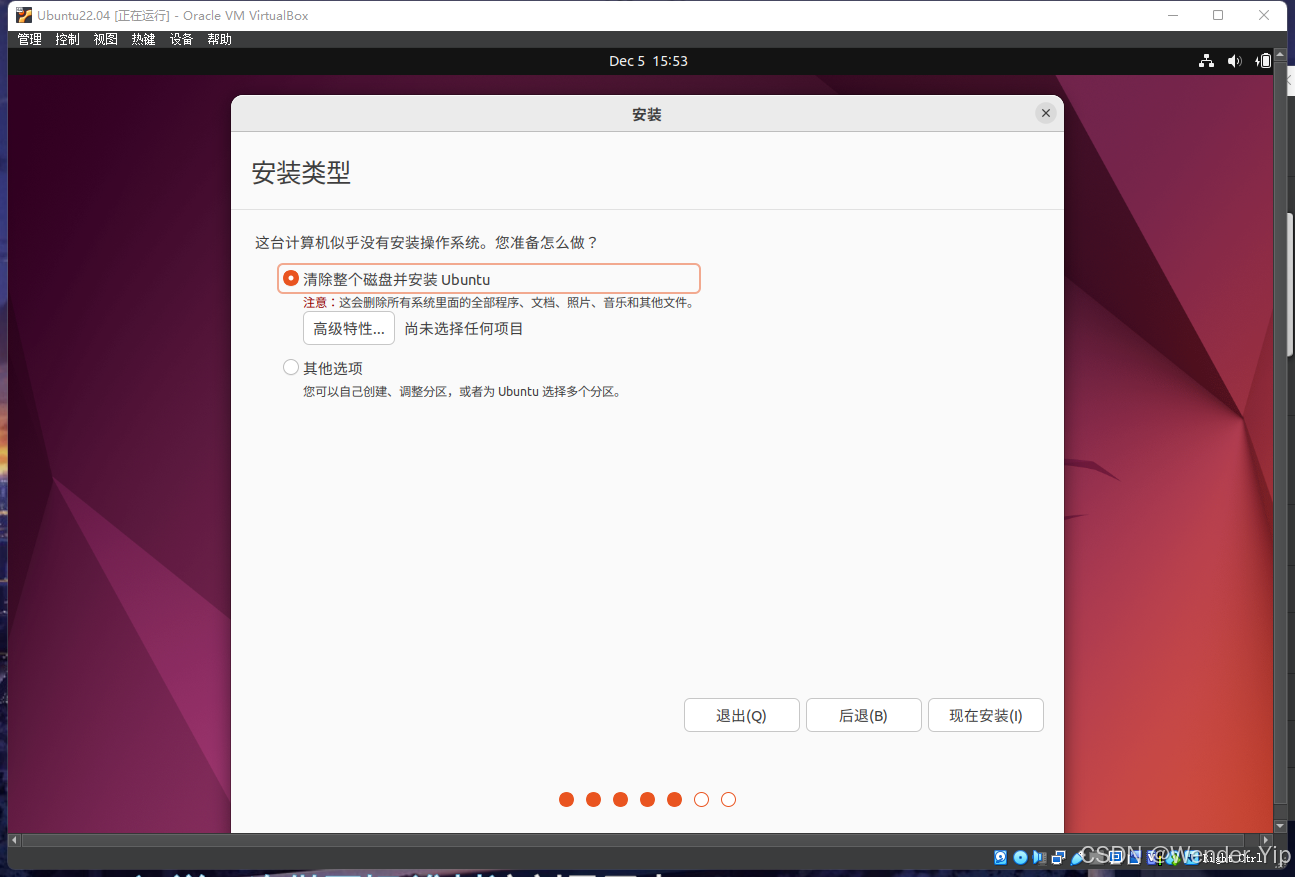This screenshot has height=877, width=1295.
Task: Open the 帮助 menu
Action: [x=220, y=39]
